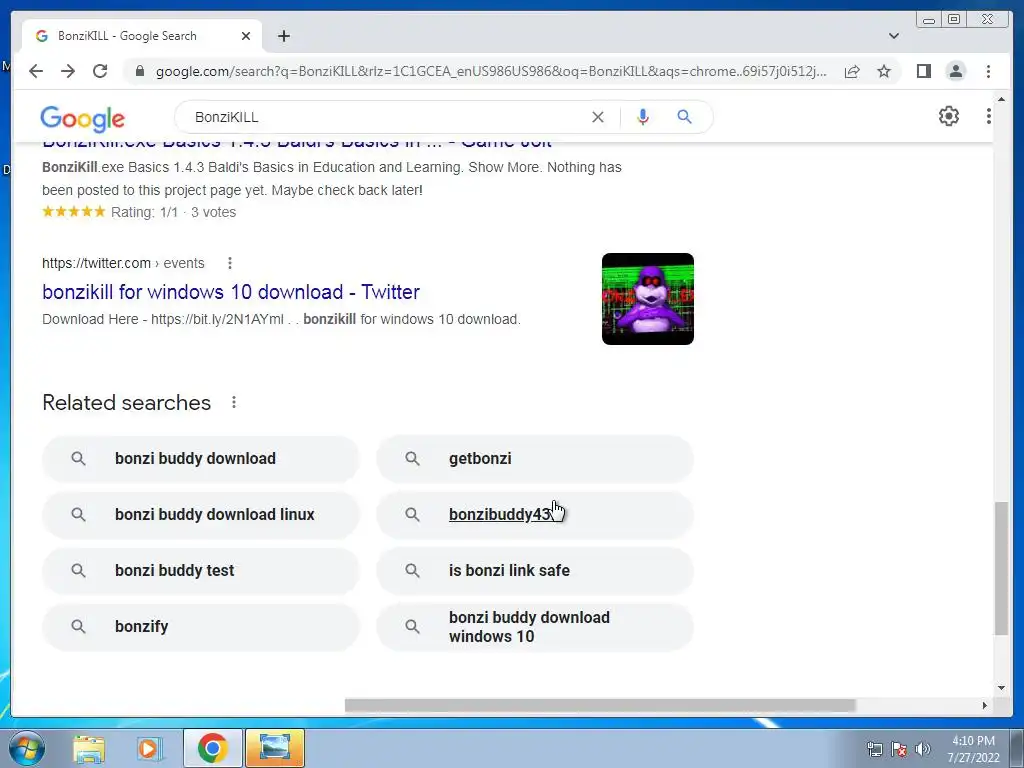Reload the Google search page
The width and height of the screenshot is (1024, 768).
click(100, 71)
